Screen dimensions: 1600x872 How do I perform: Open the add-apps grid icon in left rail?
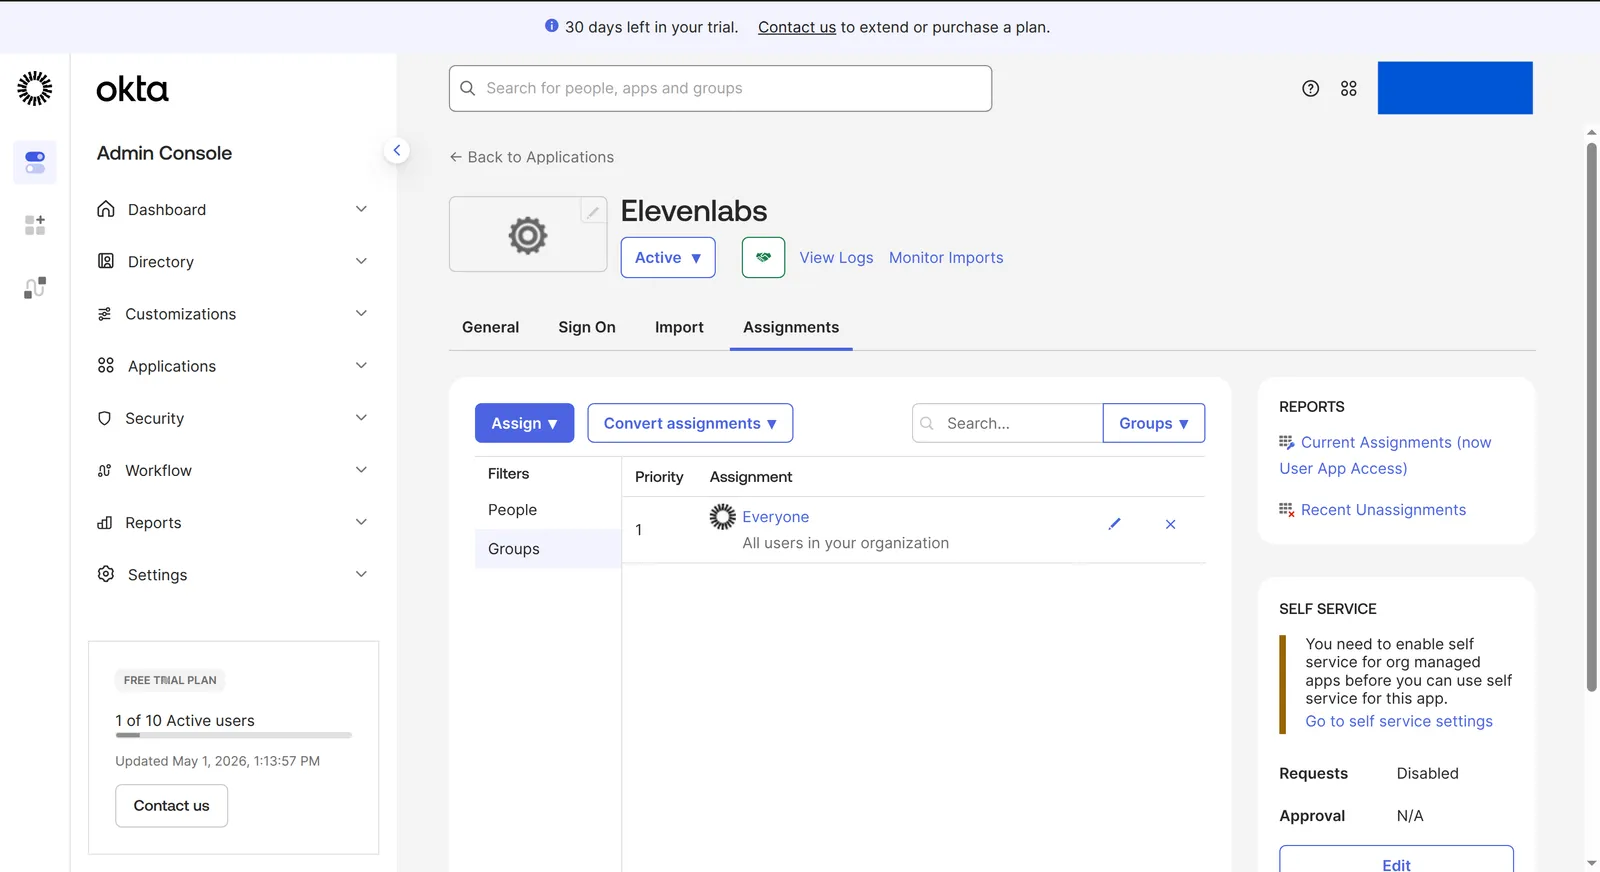click(35, 225)
